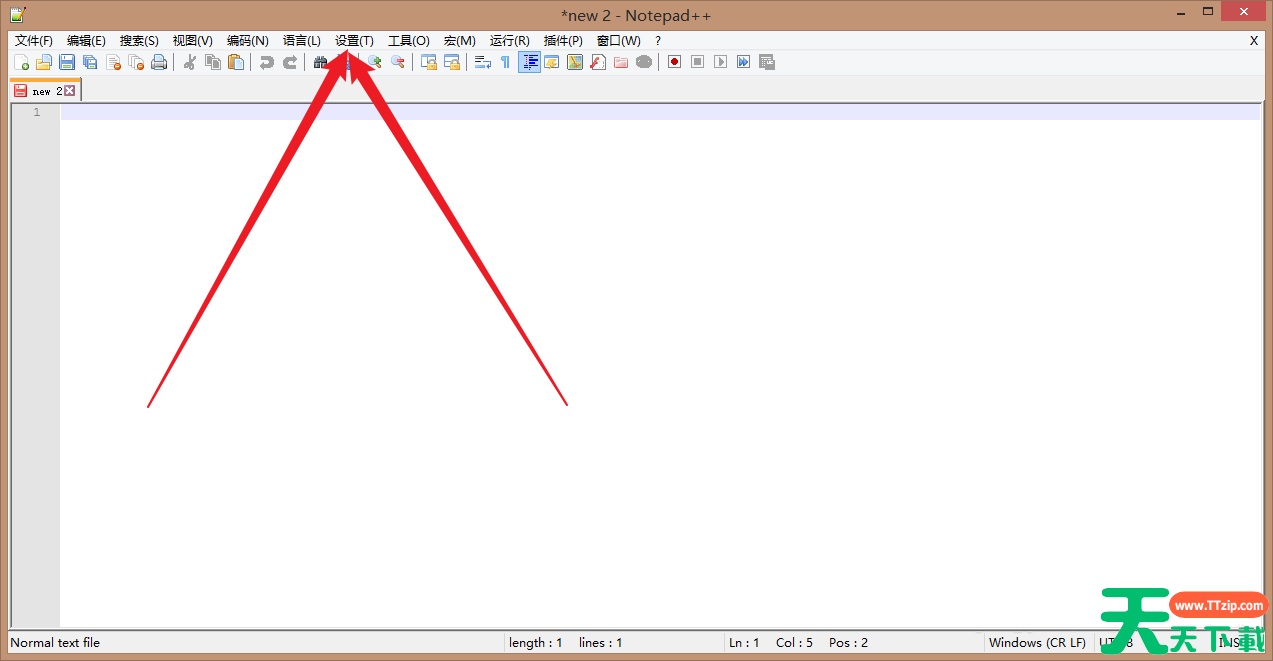Viewport: 1273px width, 661px height.
Task: Toggle zoom in with the magnifier plus icon
Action: click(x=374, y=62)
